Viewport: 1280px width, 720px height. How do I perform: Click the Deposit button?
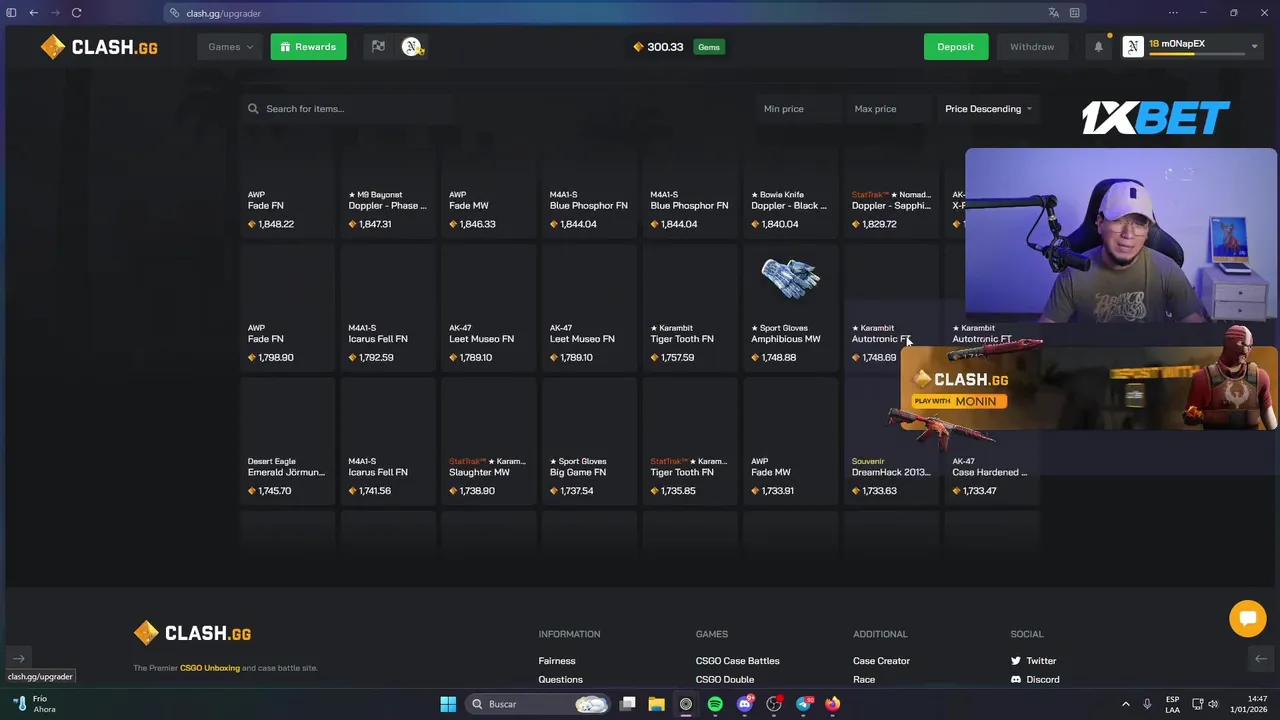[x=955, y=47]
